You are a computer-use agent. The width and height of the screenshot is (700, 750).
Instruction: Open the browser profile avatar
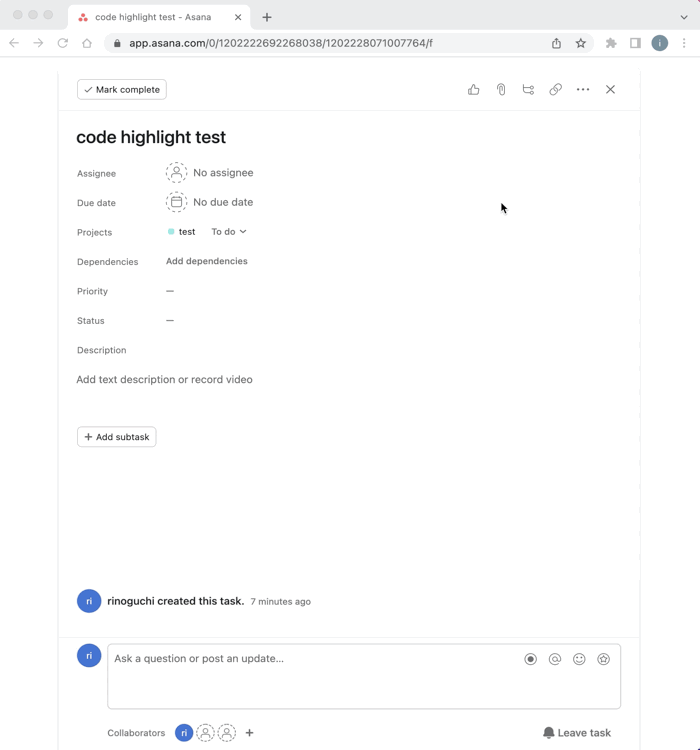tap(660, 43)
